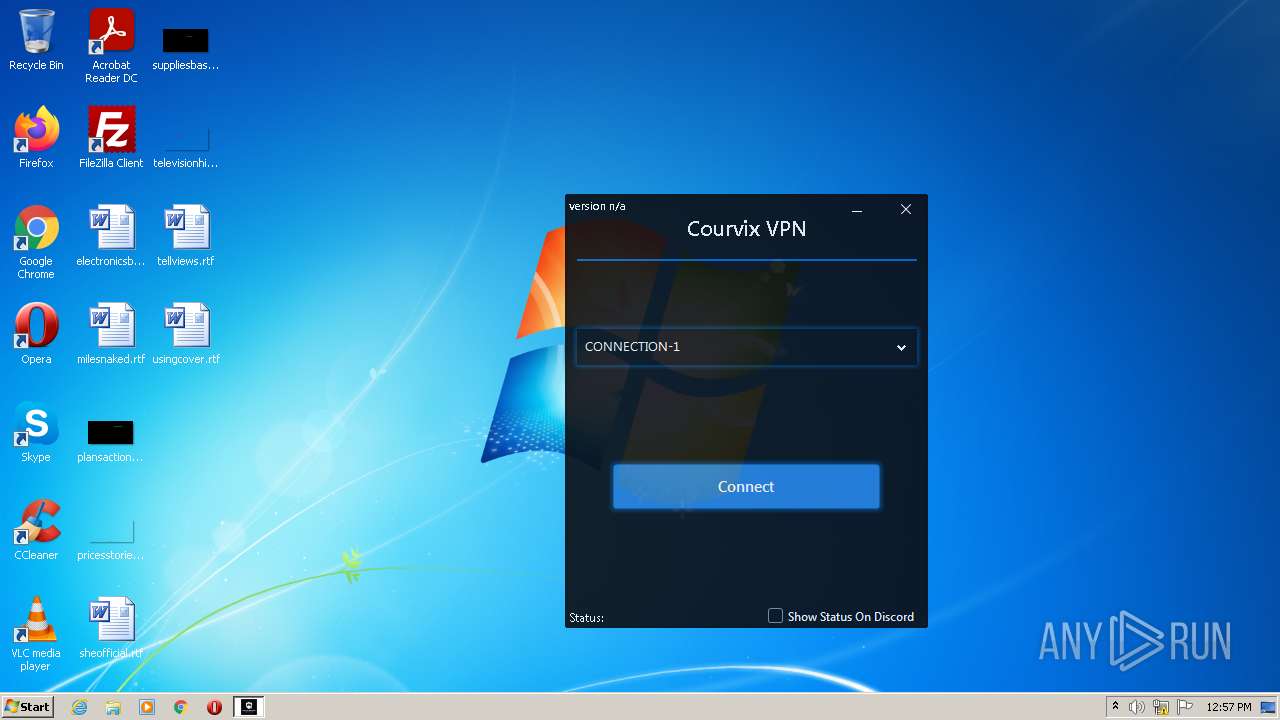Select pricesstorie... desktop file
Image resolution: width=1280 pixels, height=720 pixels.
point(111,538)
